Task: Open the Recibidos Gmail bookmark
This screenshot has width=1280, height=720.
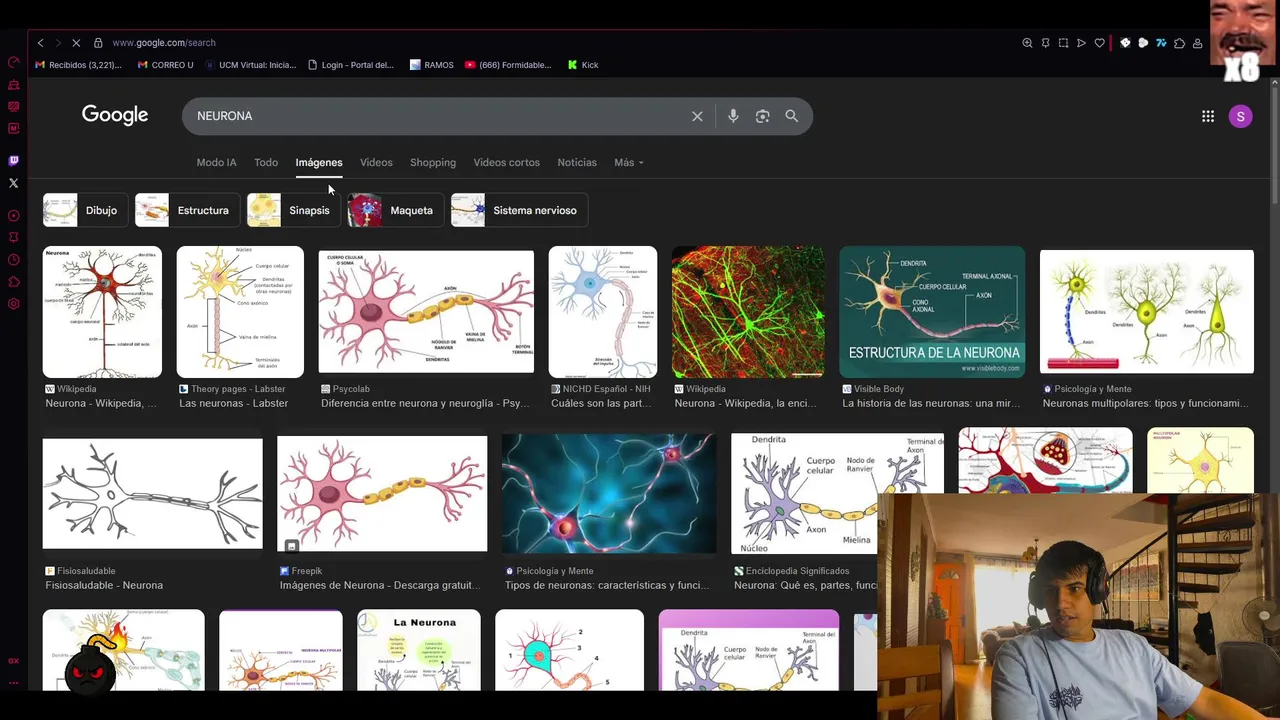Action: 78,65
